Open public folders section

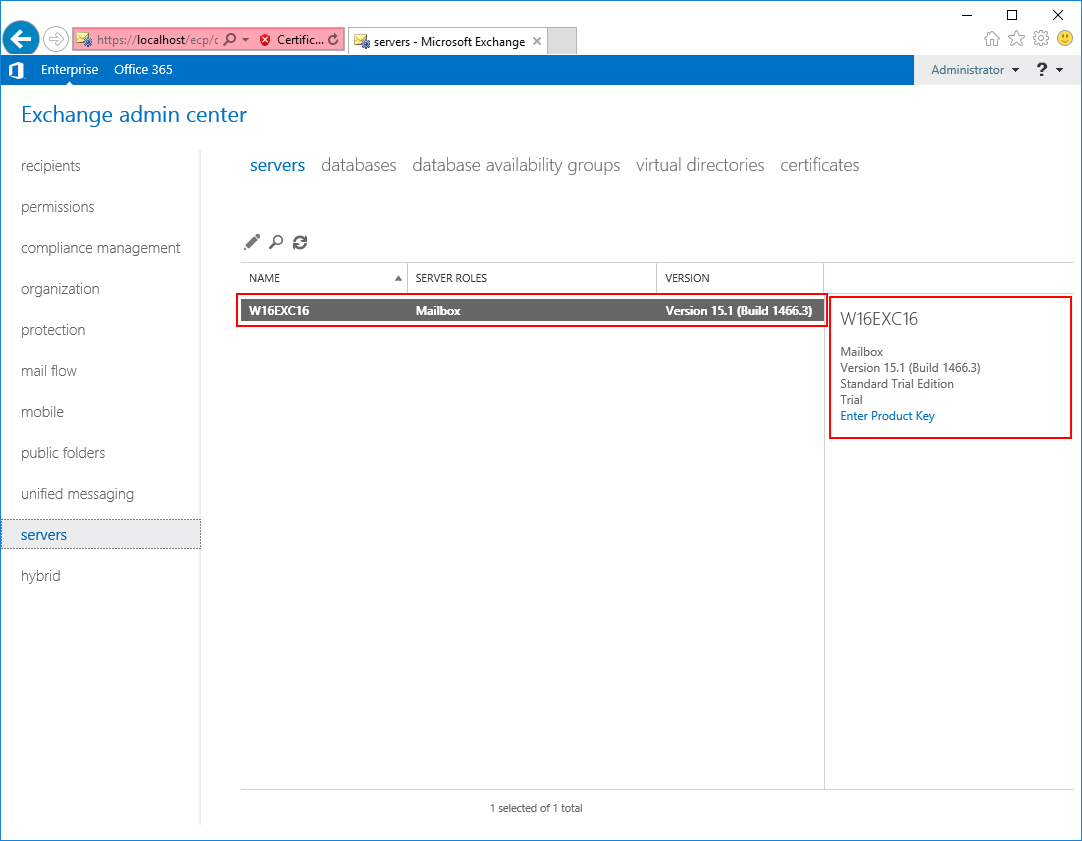[63, 453]
